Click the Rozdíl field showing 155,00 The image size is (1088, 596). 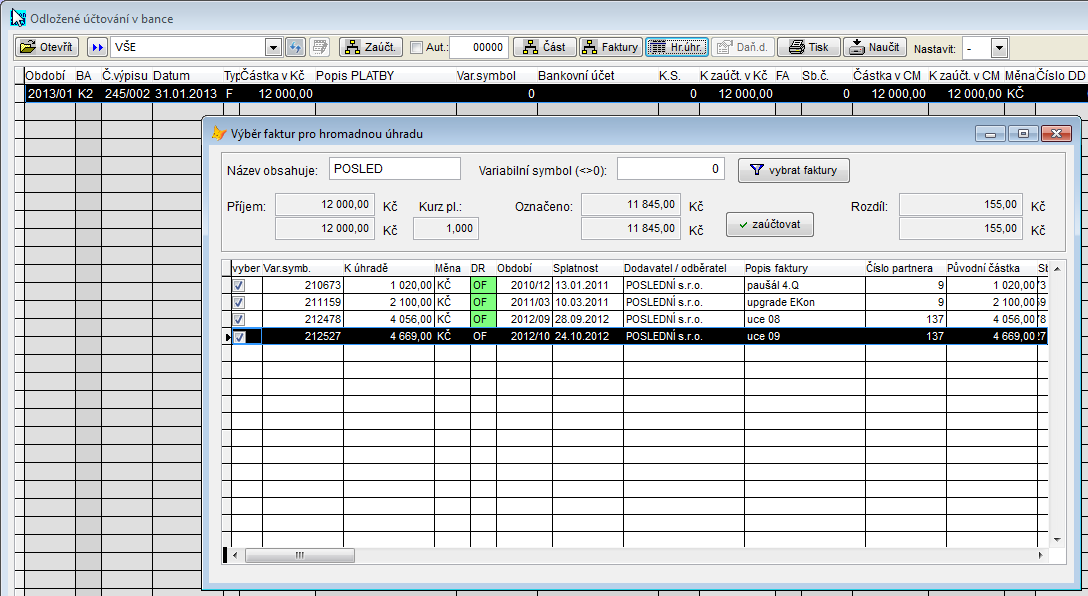pos(961,205)
